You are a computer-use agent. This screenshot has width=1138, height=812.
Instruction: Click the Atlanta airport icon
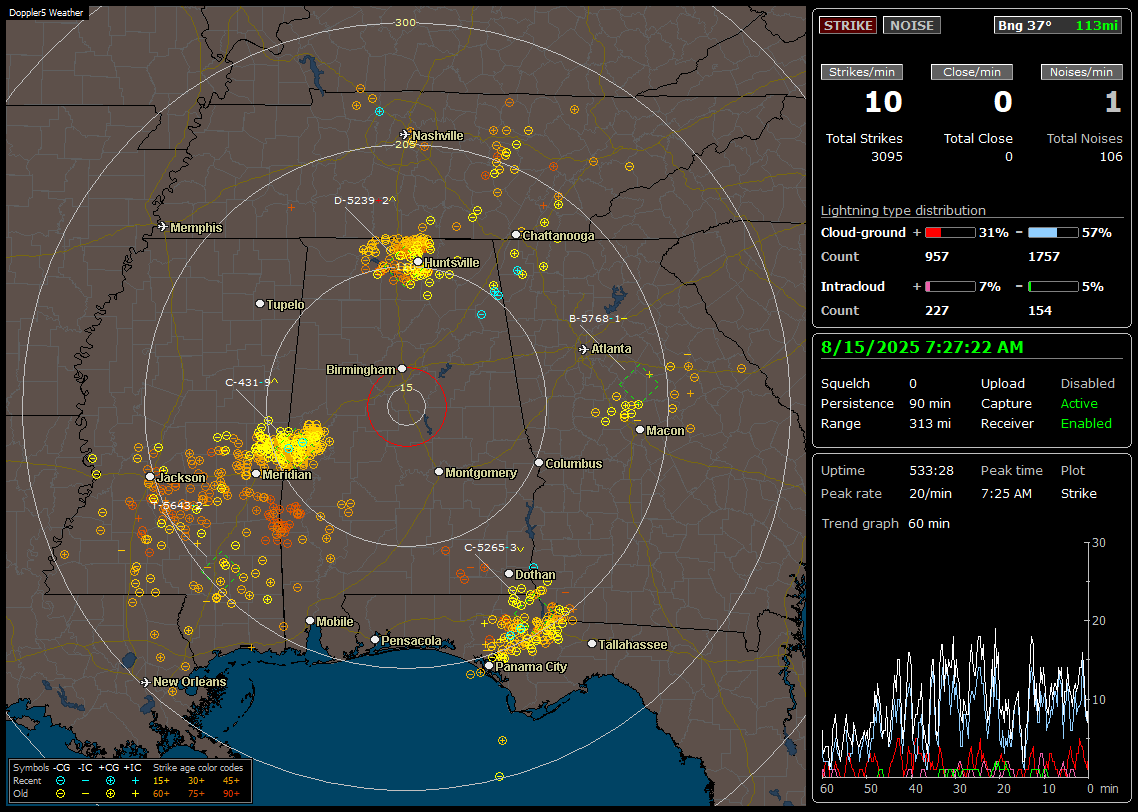(x=584, y=349)
